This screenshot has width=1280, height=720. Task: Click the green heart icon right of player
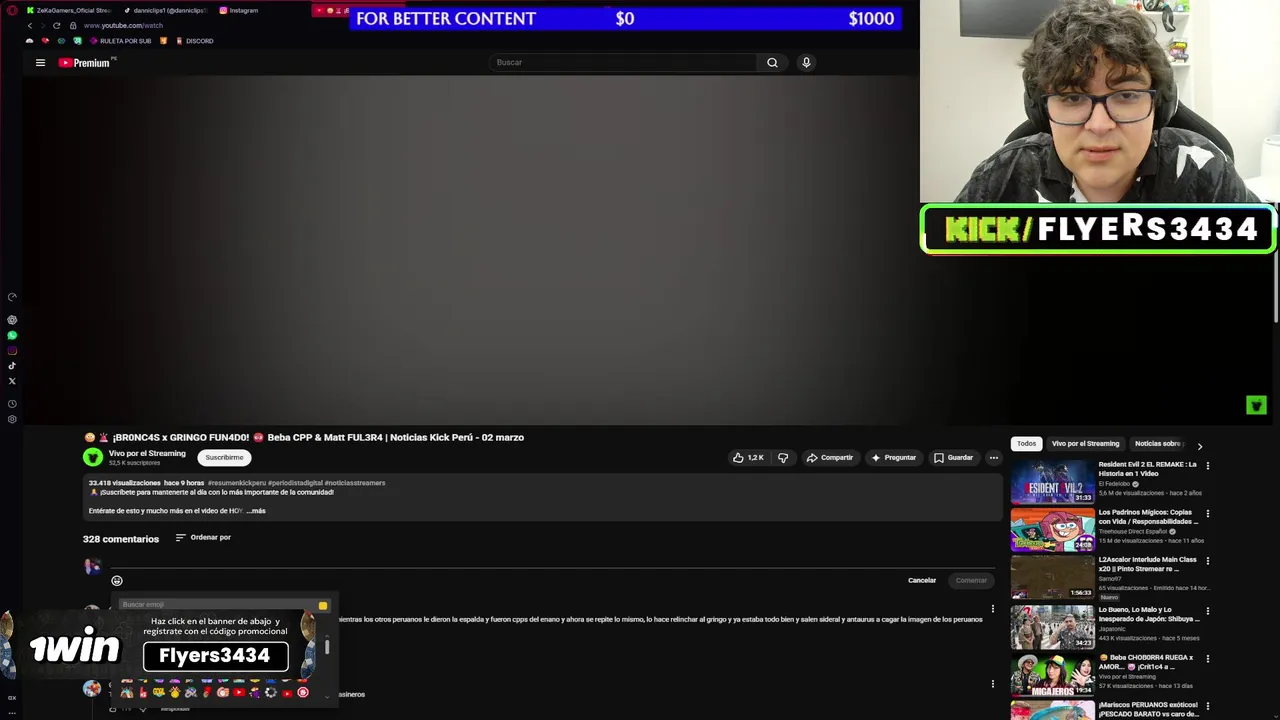(1257, 405)
